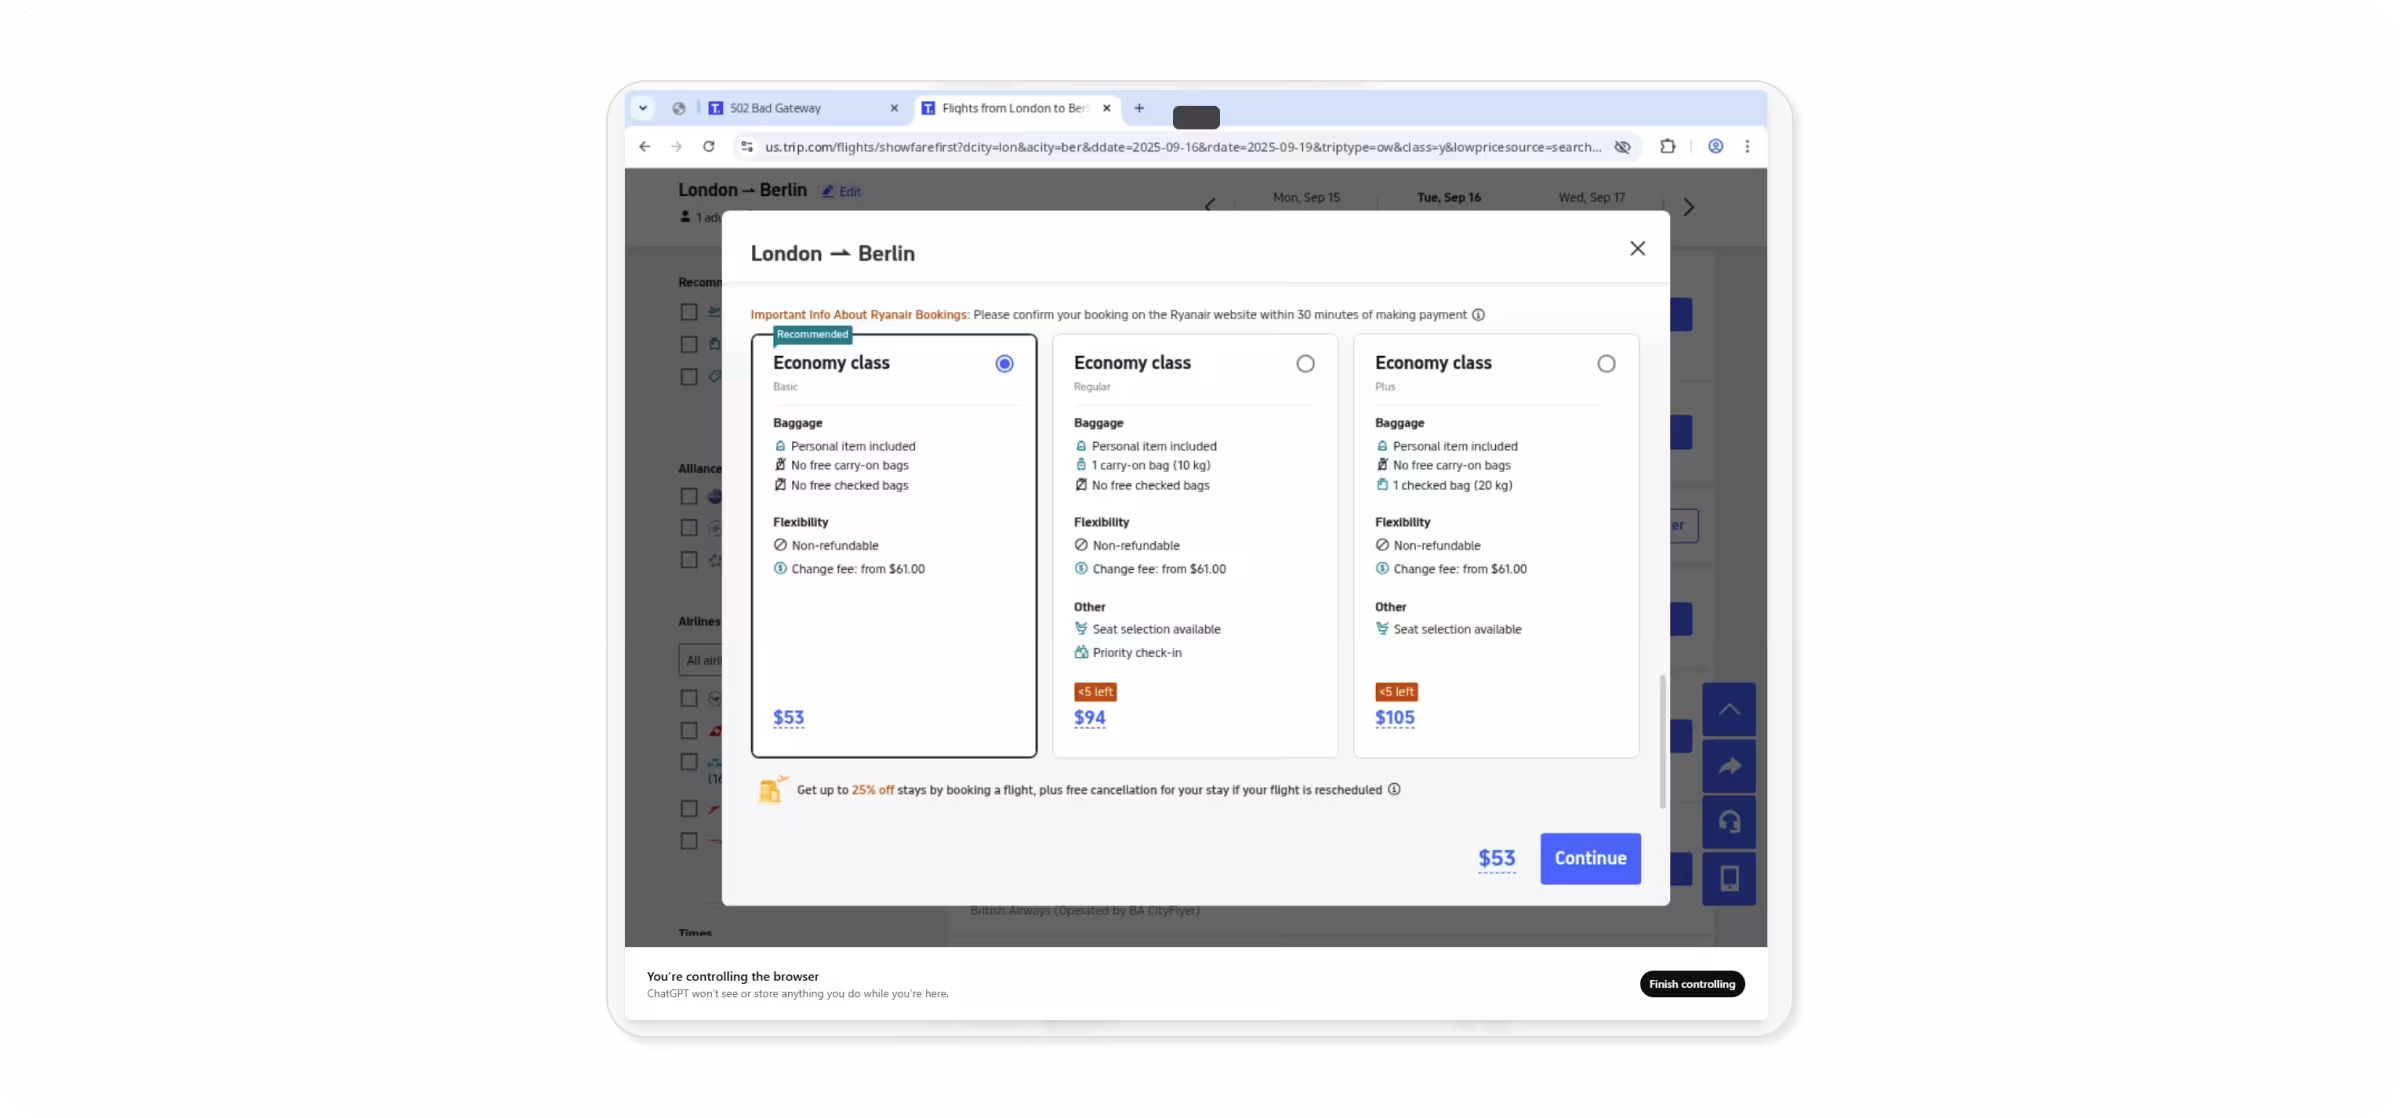Click the browser back arrow
Viewport: 2400px width, 1118px height.
coord(645,146)
